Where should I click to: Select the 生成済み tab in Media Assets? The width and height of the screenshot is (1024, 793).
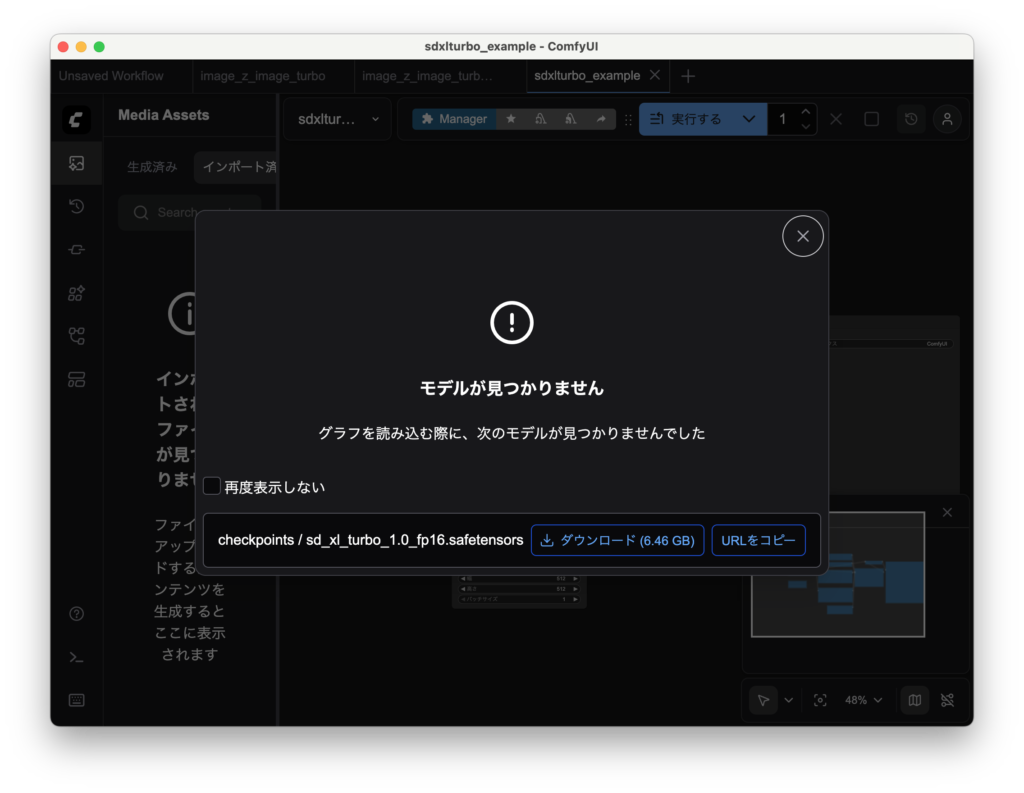pyautogui.click(x=152, y=167)
